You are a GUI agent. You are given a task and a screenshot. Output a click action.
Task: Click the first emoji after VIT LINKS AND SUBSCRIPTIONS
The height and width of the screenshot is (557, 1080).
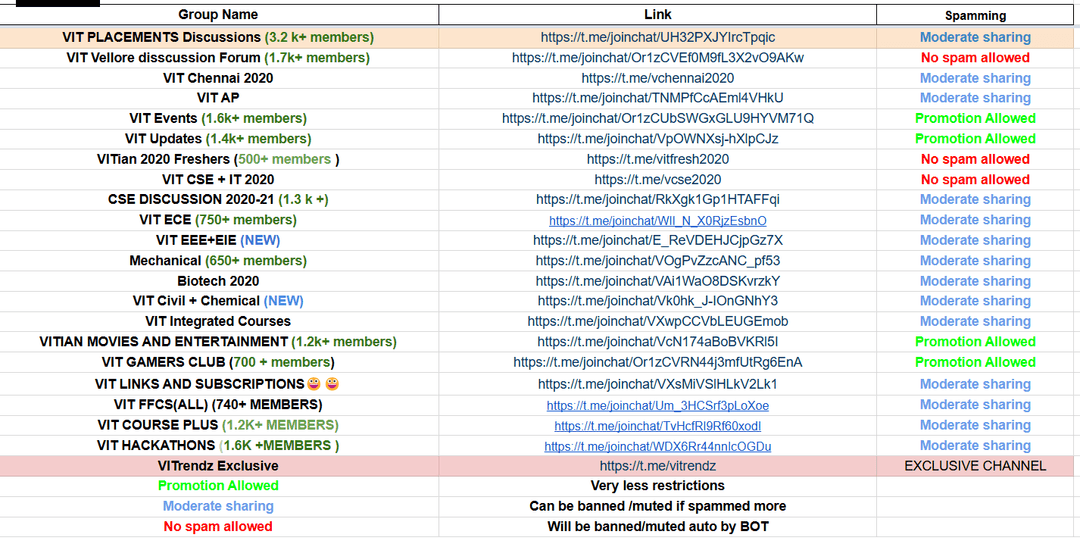point(314,383)
